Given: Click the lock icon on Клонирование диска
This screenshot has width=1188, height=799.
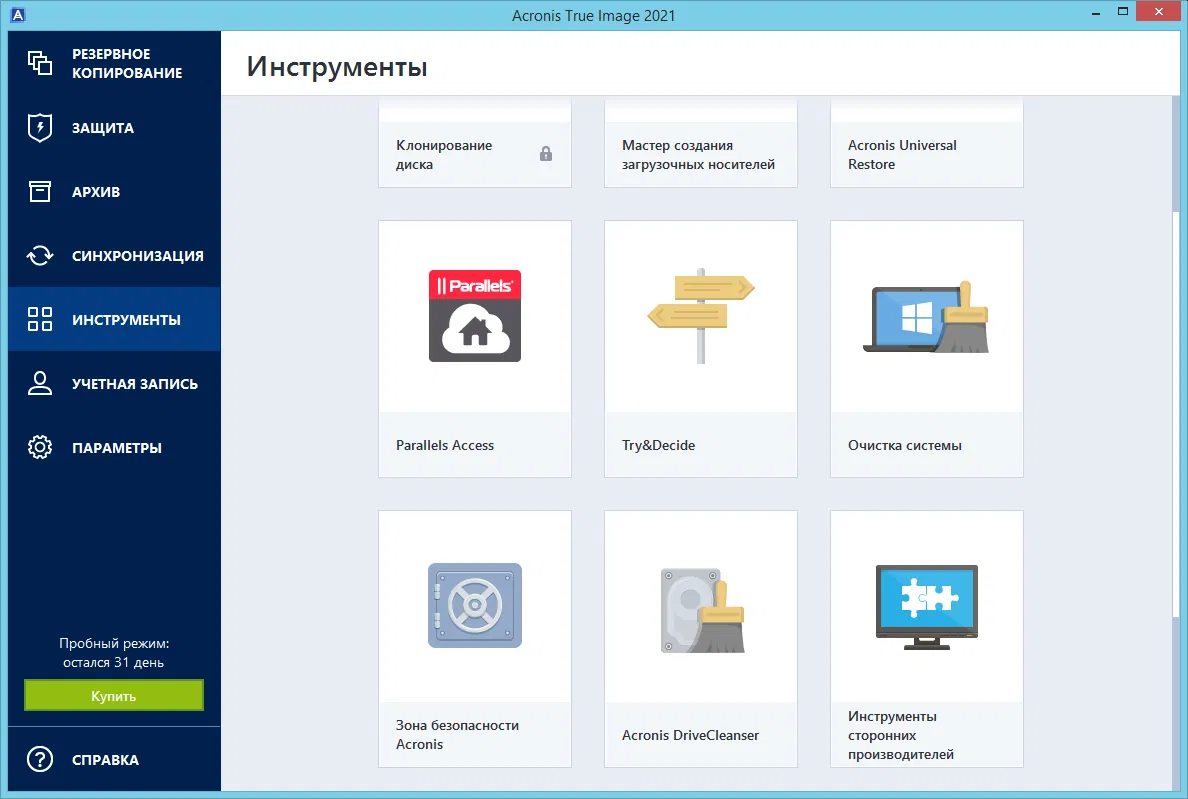Looking at the screenshot, I should 546,154.
